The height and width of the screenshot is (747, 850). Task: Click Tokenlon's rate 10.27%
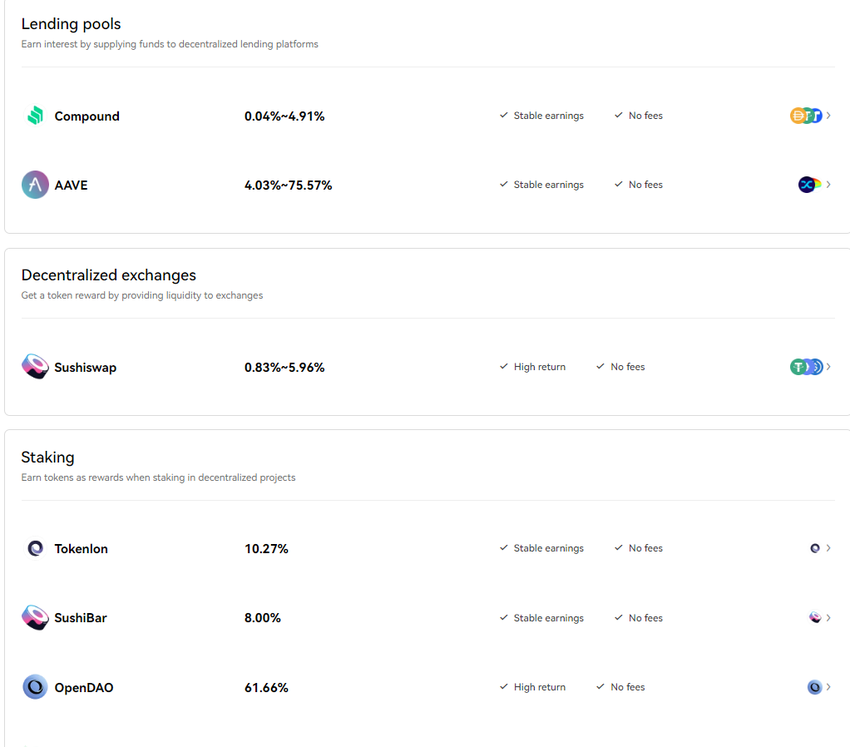tap(266, 549)
